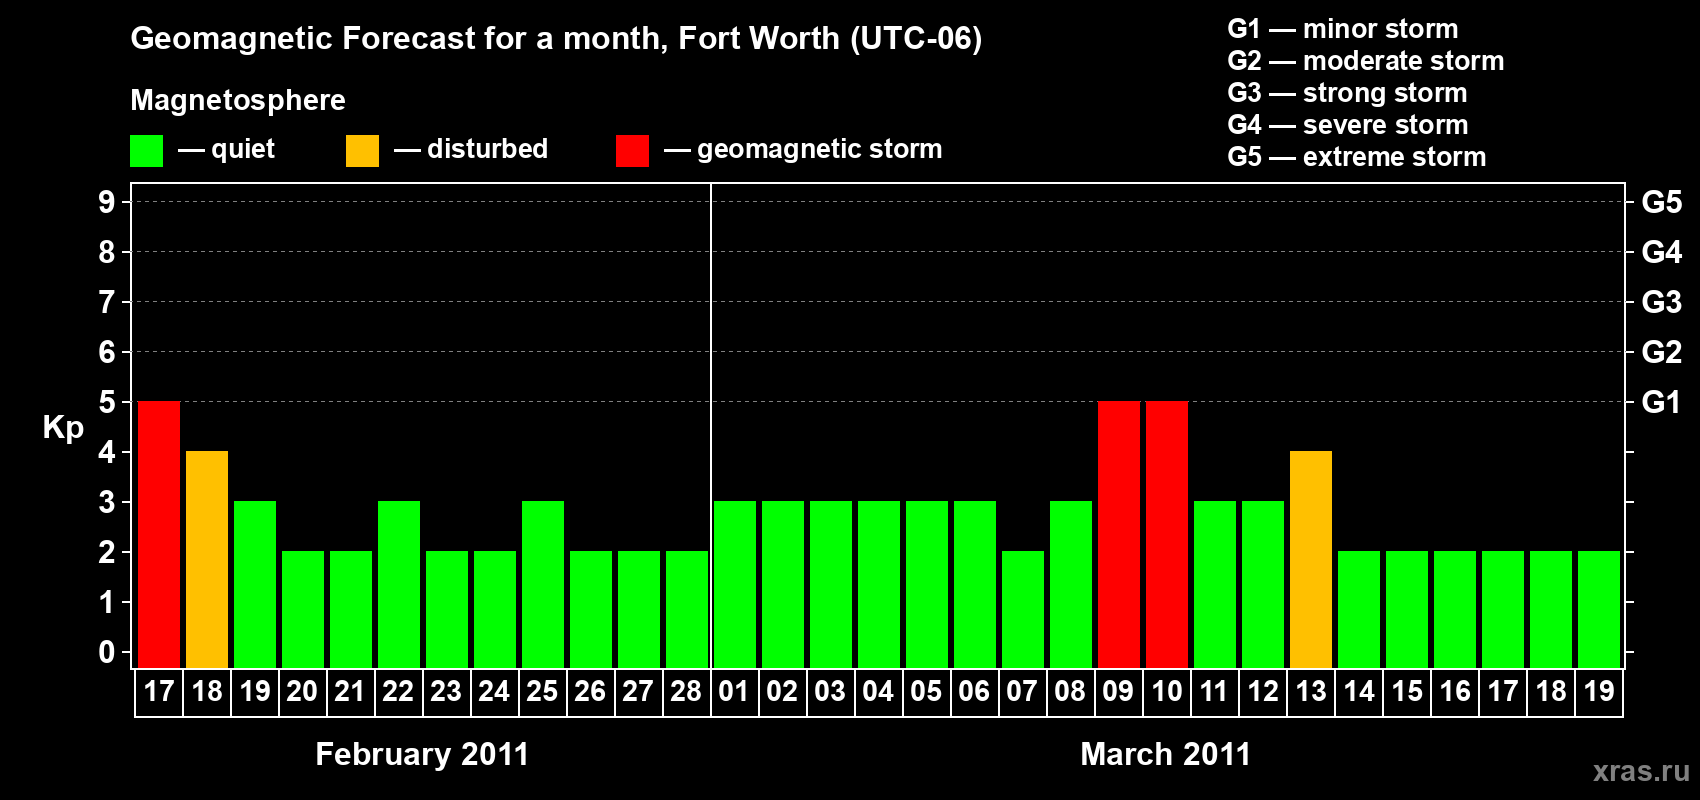
Task: Select the green bar for February 19
Action: click(255, 584)
